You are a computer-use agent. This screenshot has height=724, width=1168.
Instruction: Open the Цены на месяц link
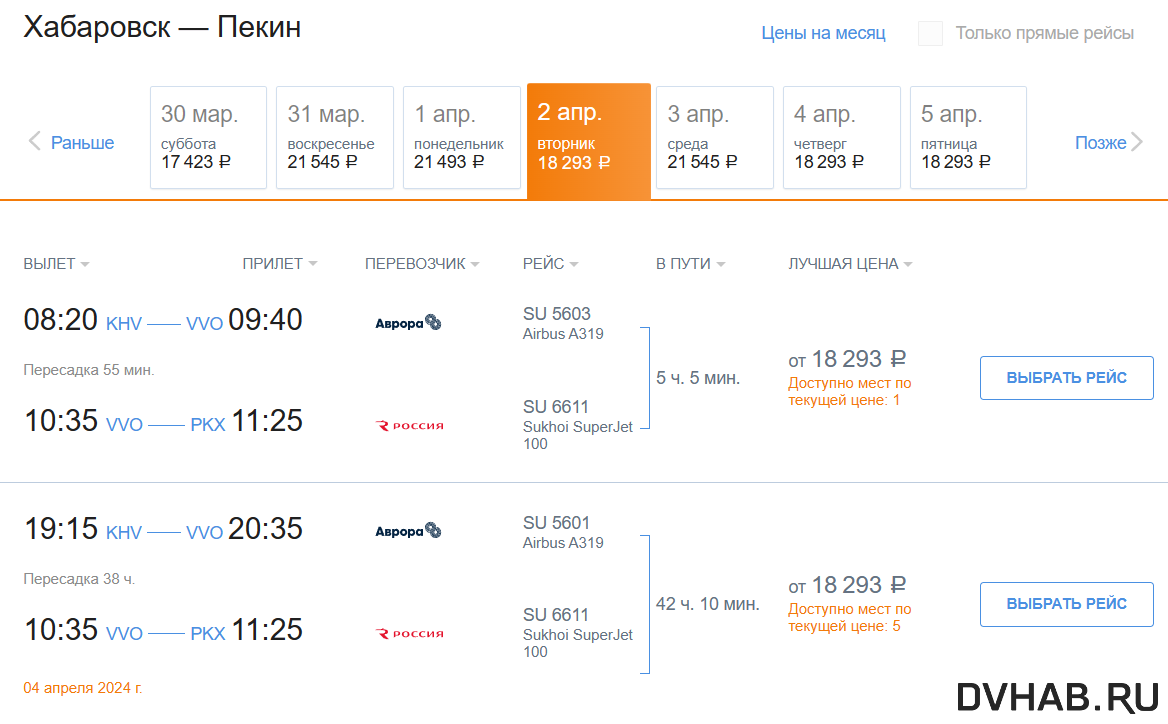pyautogui.click(x=823, y=34)
